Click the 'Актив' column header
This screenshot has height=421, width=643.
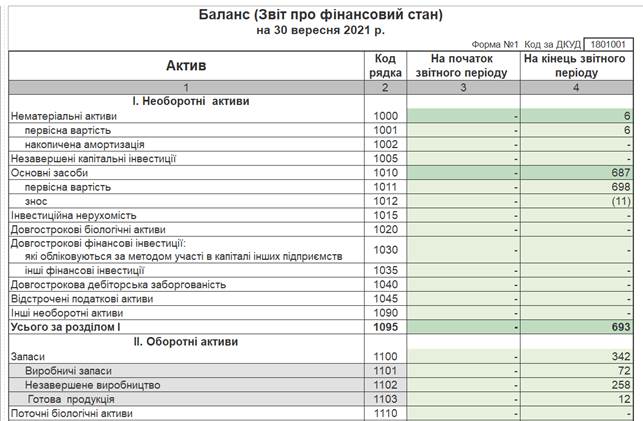(x=185, y=66)
